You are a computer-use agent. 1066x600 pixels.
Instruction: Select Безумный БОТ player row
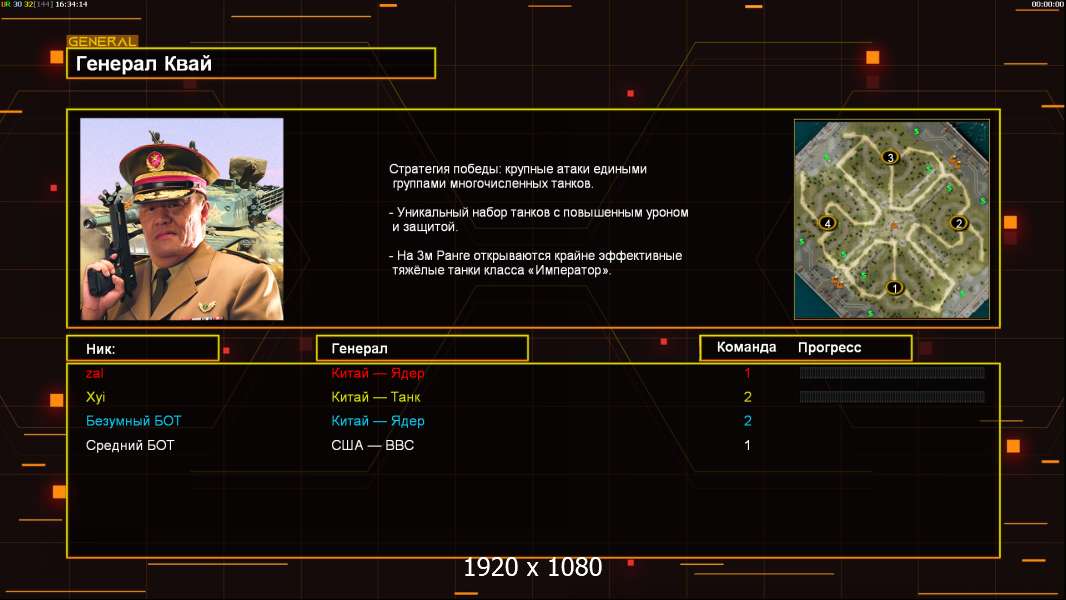[x=533, y=421]
